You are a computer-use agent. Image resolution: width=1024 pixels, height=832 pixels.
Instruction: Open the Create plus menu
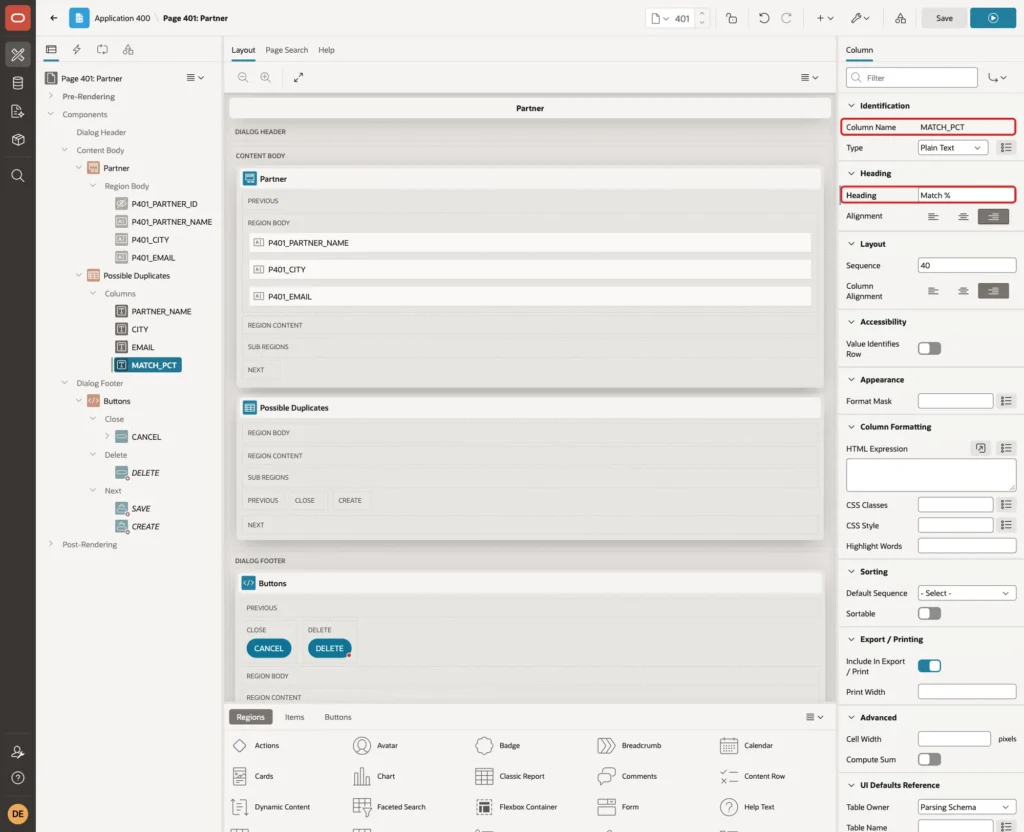(x=825, y=18)
